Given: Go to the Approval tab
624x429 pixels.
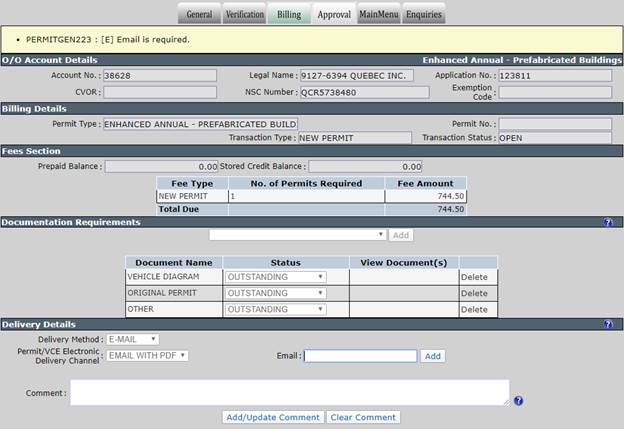Looking at the screenshot, I should click(334, 14).
